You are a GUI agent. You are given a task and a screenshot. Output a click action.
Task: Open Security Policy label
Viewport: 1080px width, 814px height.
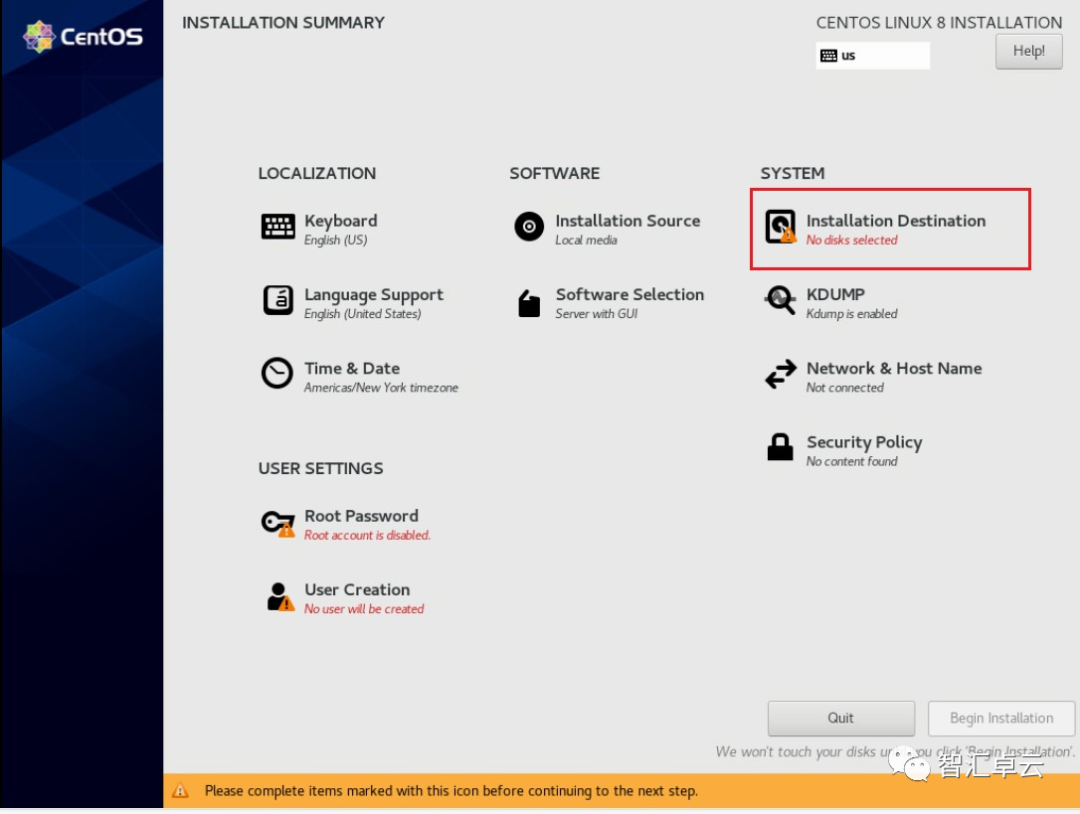pyautogui.click(x=864, y=443)
